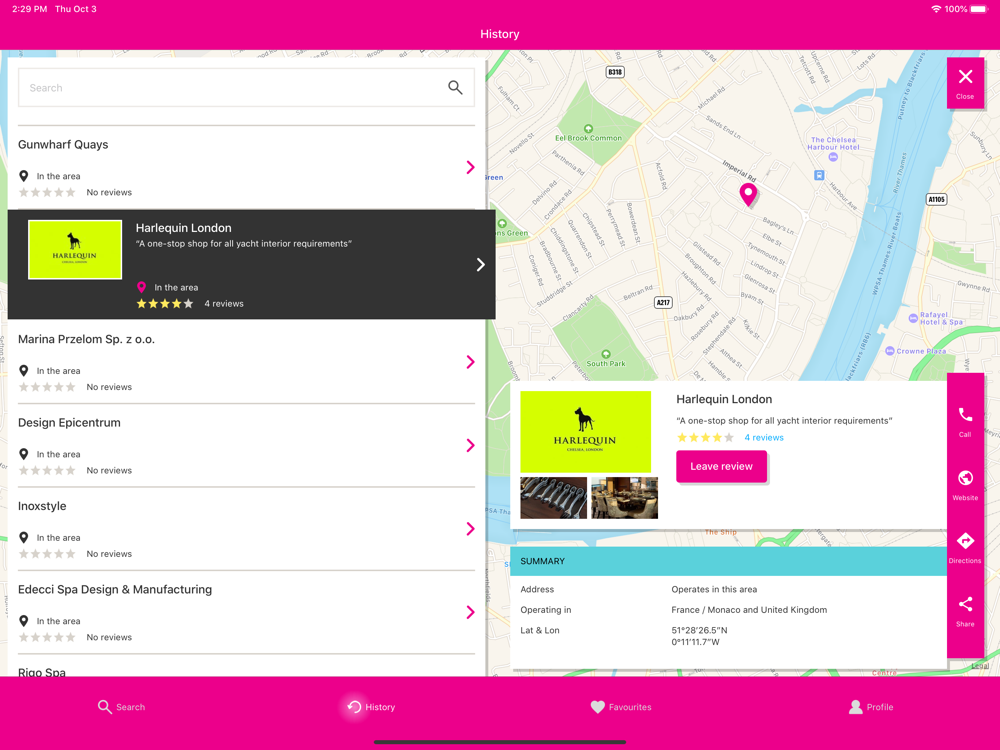The image size is (1000, 750).
Task: Click the Search input field
Action: (246, 87)
